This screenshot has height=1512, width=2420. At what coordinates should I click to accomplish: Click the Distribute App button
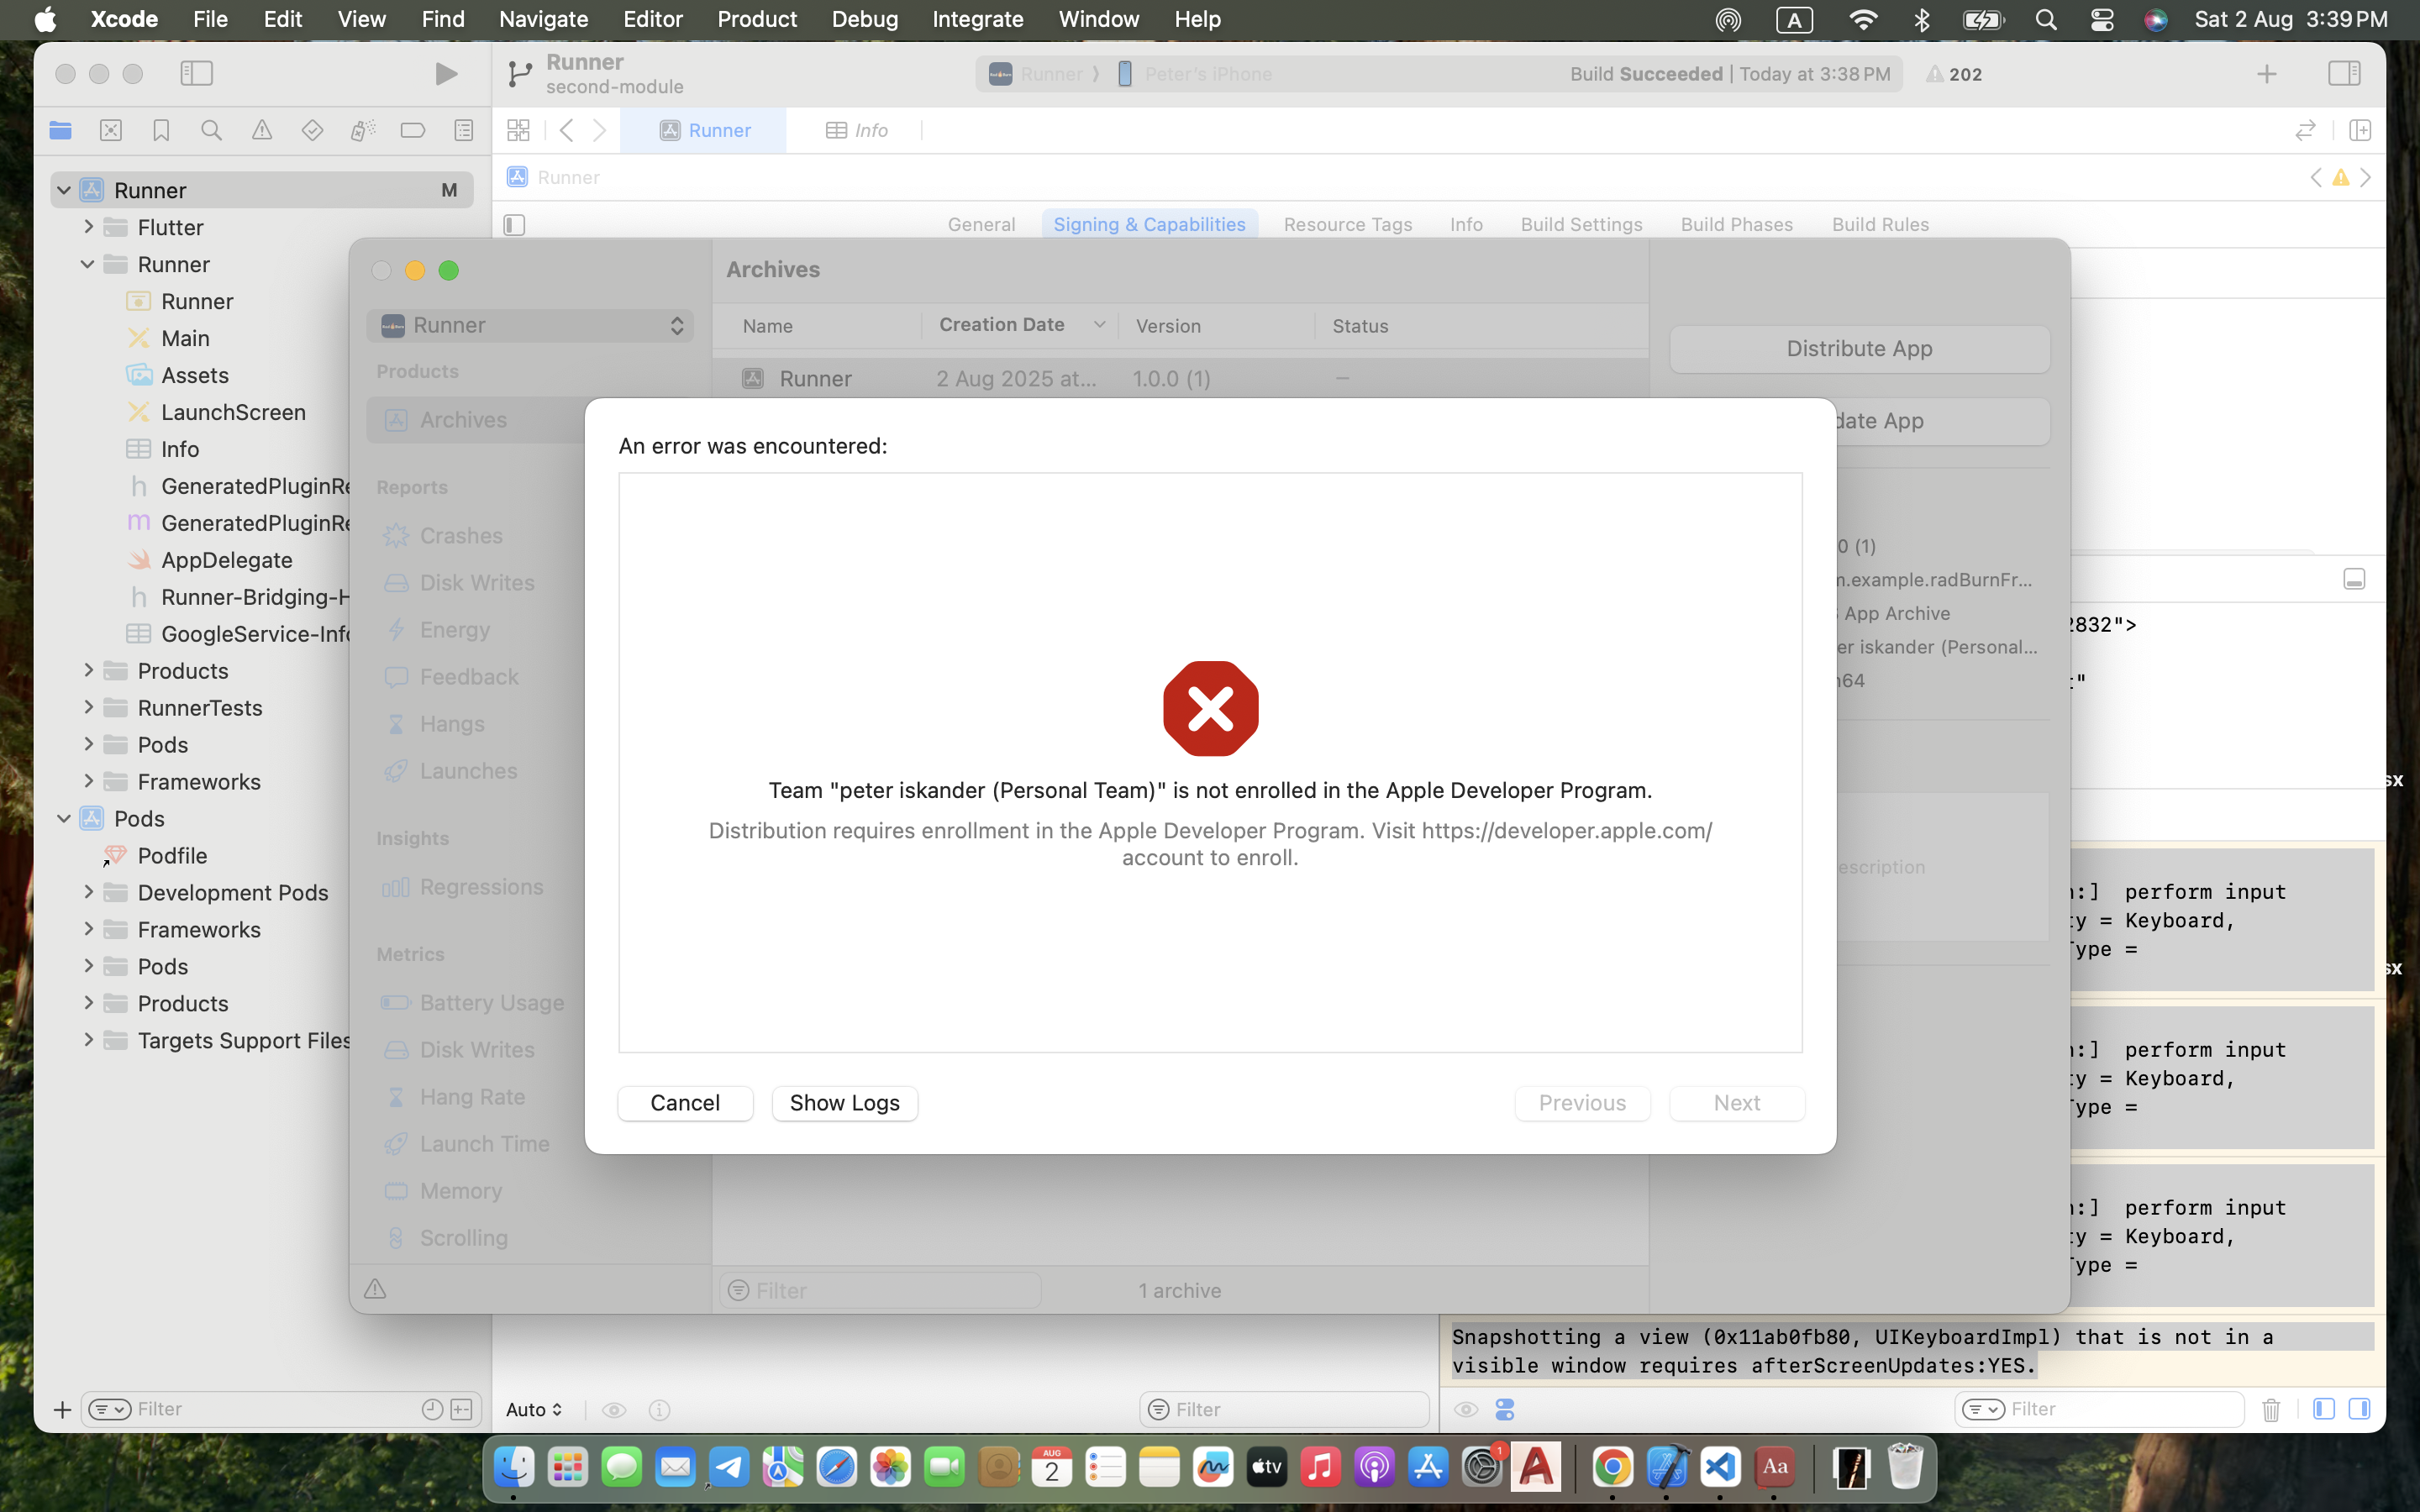[1859, 348]
